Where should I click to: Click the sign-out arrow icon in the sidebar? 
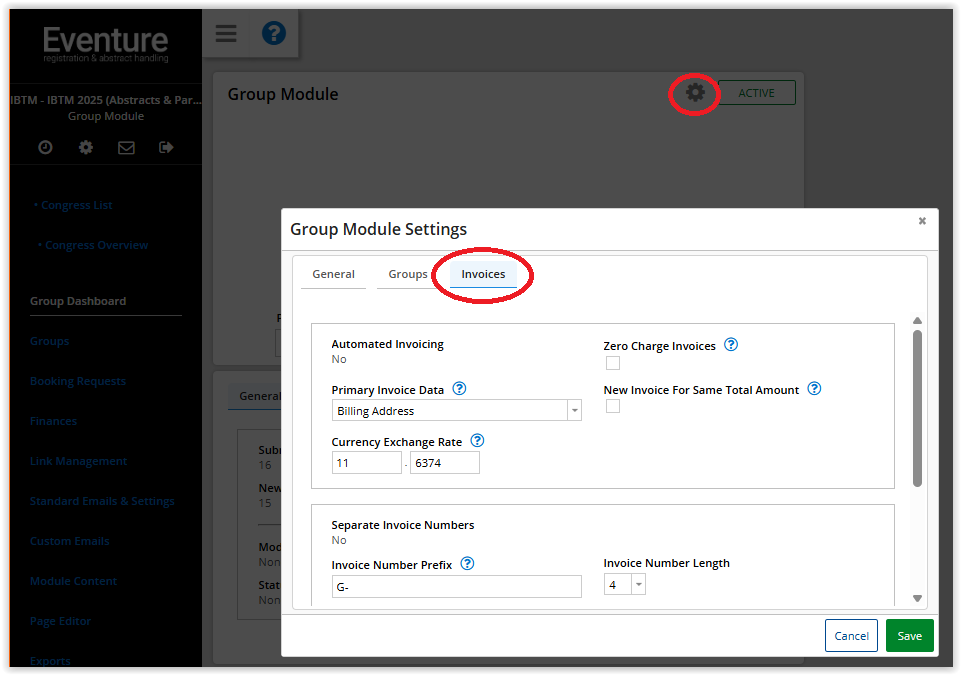(166, 147)
